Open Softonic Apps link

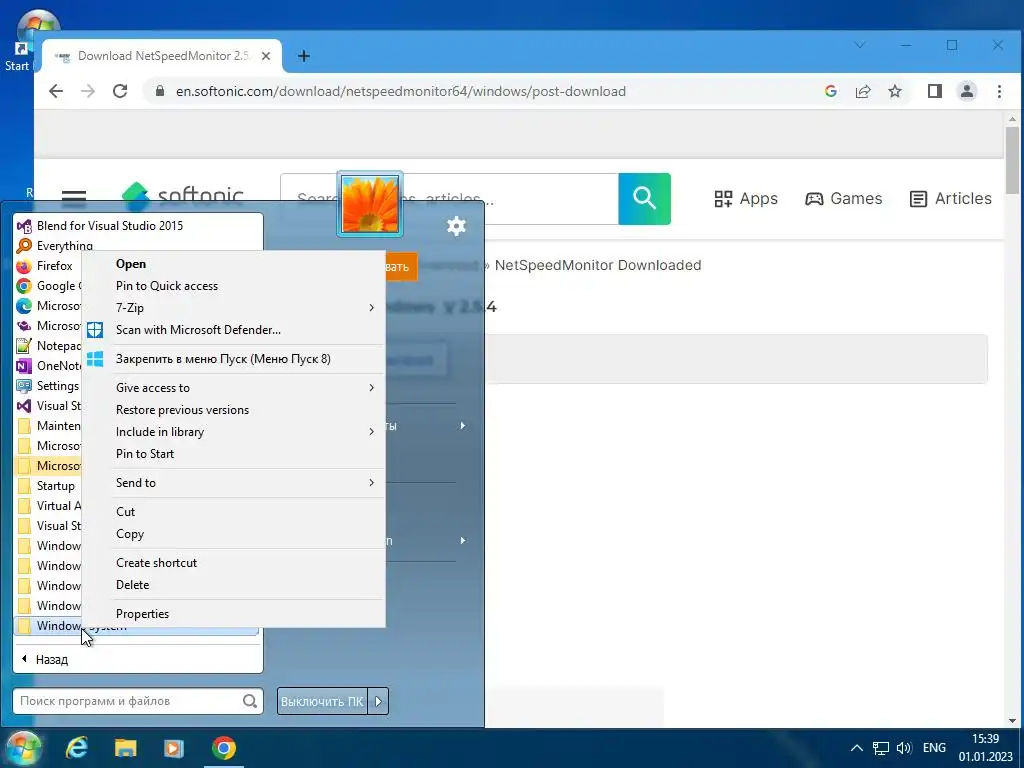(x=746, y=199)
